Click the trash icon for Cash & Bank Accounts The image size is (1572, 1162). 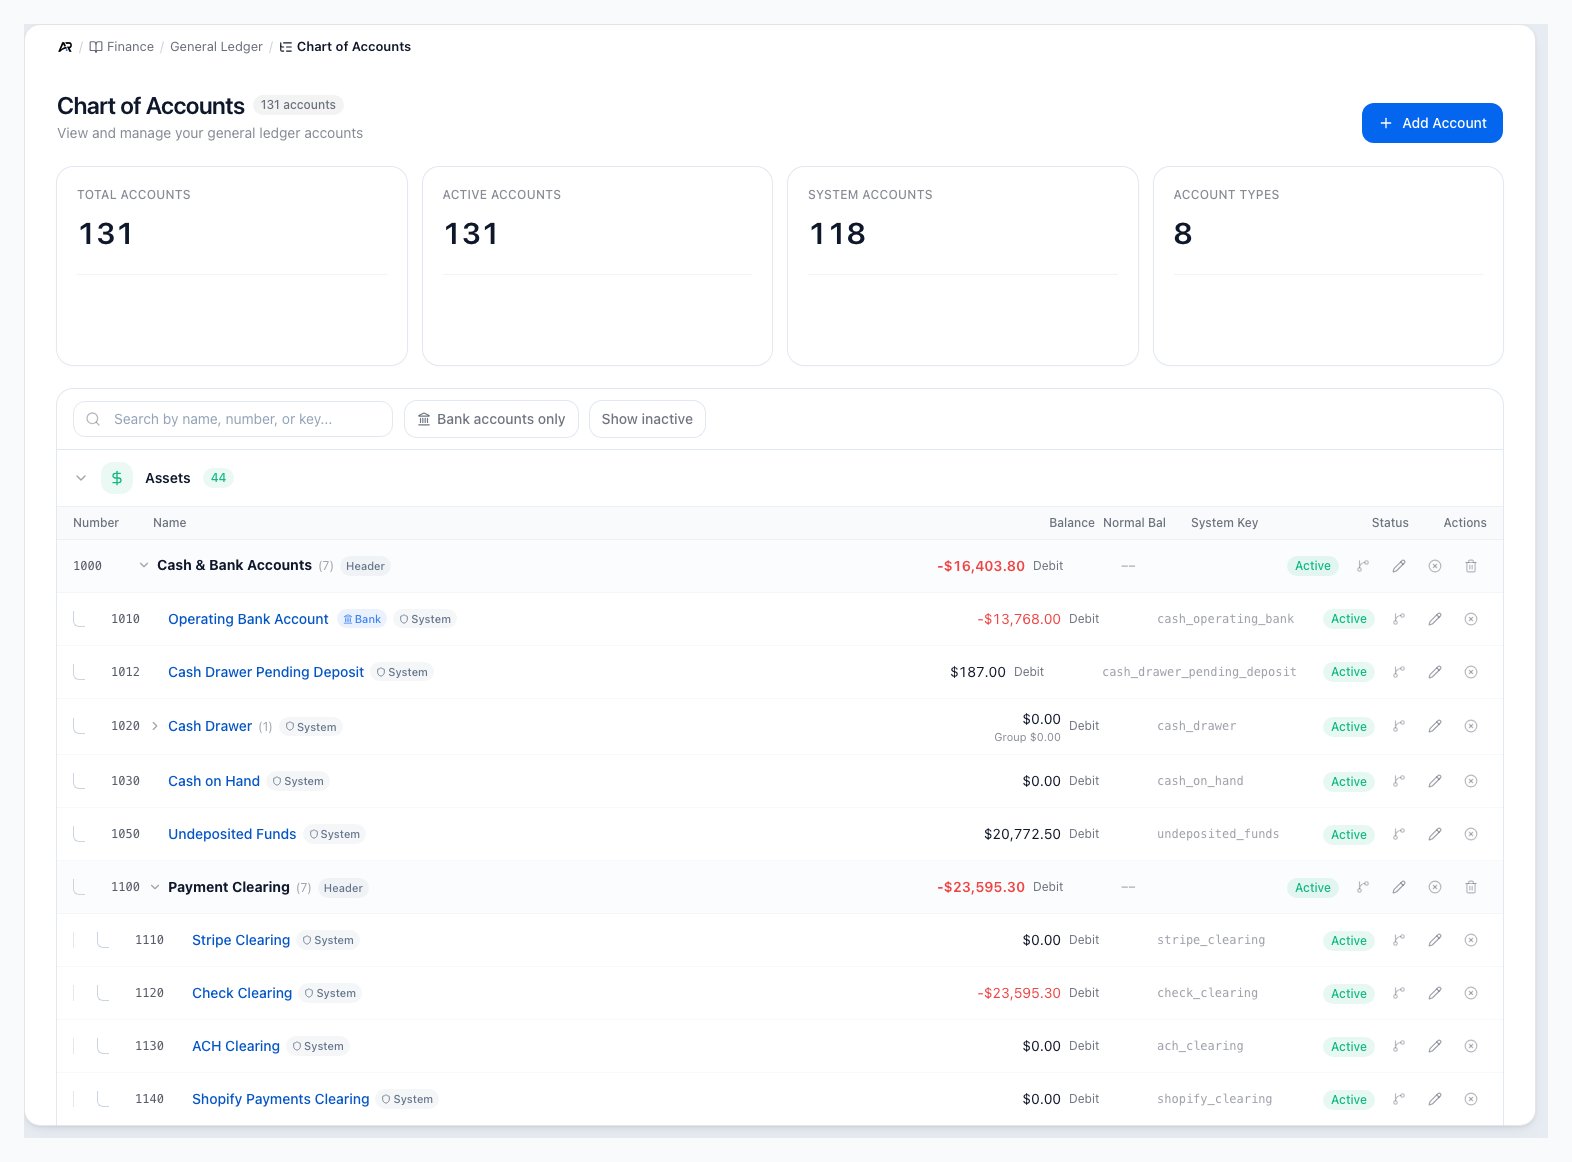click(x=1471, y=566)
